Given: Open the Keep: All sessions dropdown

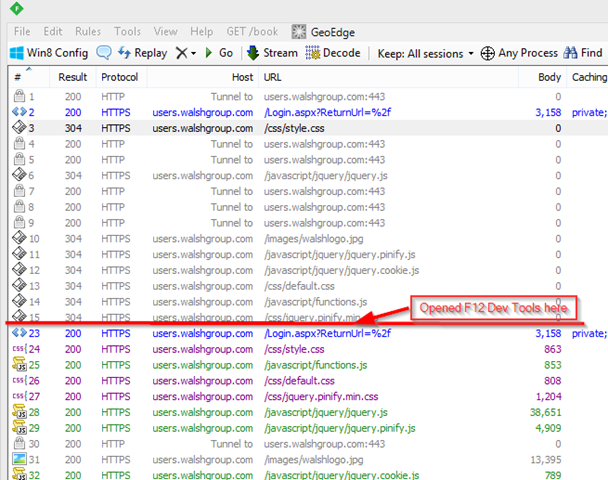Looking at the screenshot, I should click(x=422, y=53).
